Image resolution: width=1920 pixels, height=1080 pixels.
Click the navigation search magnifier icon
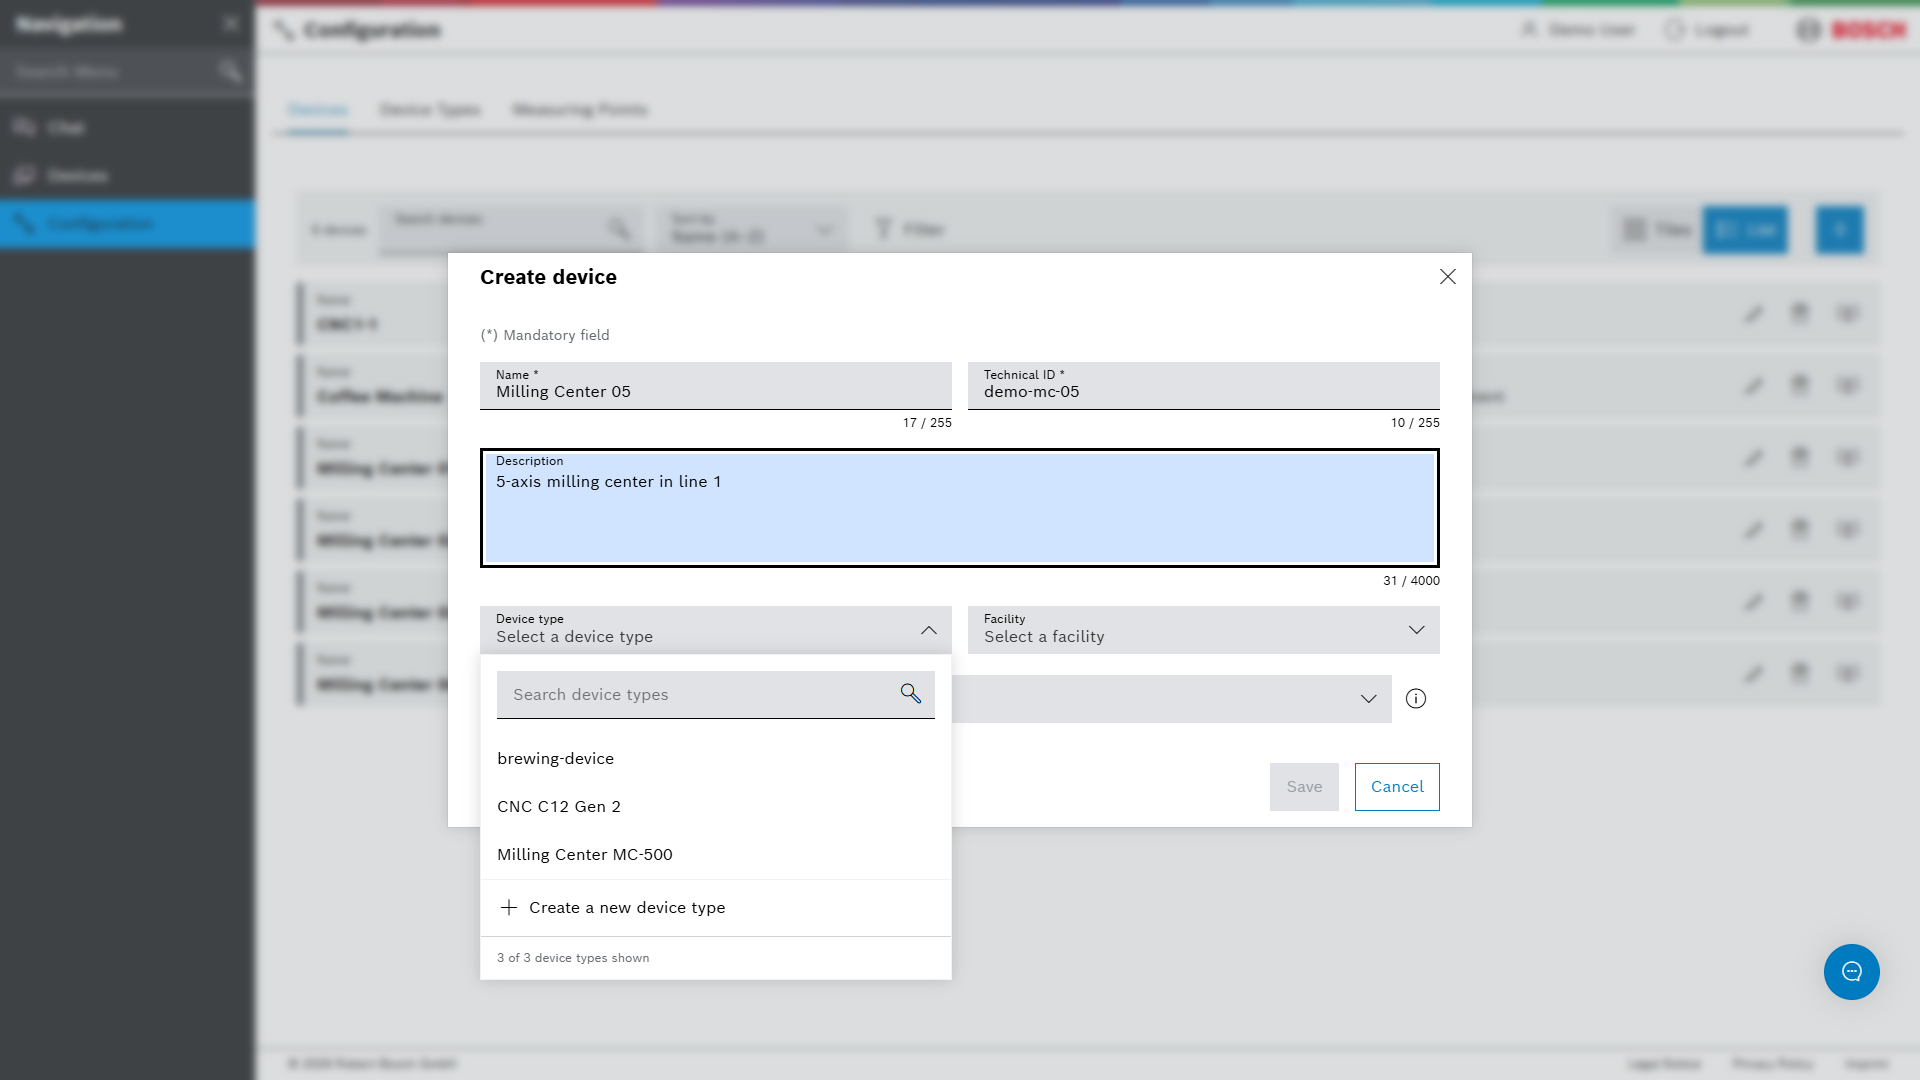(231, 71)
